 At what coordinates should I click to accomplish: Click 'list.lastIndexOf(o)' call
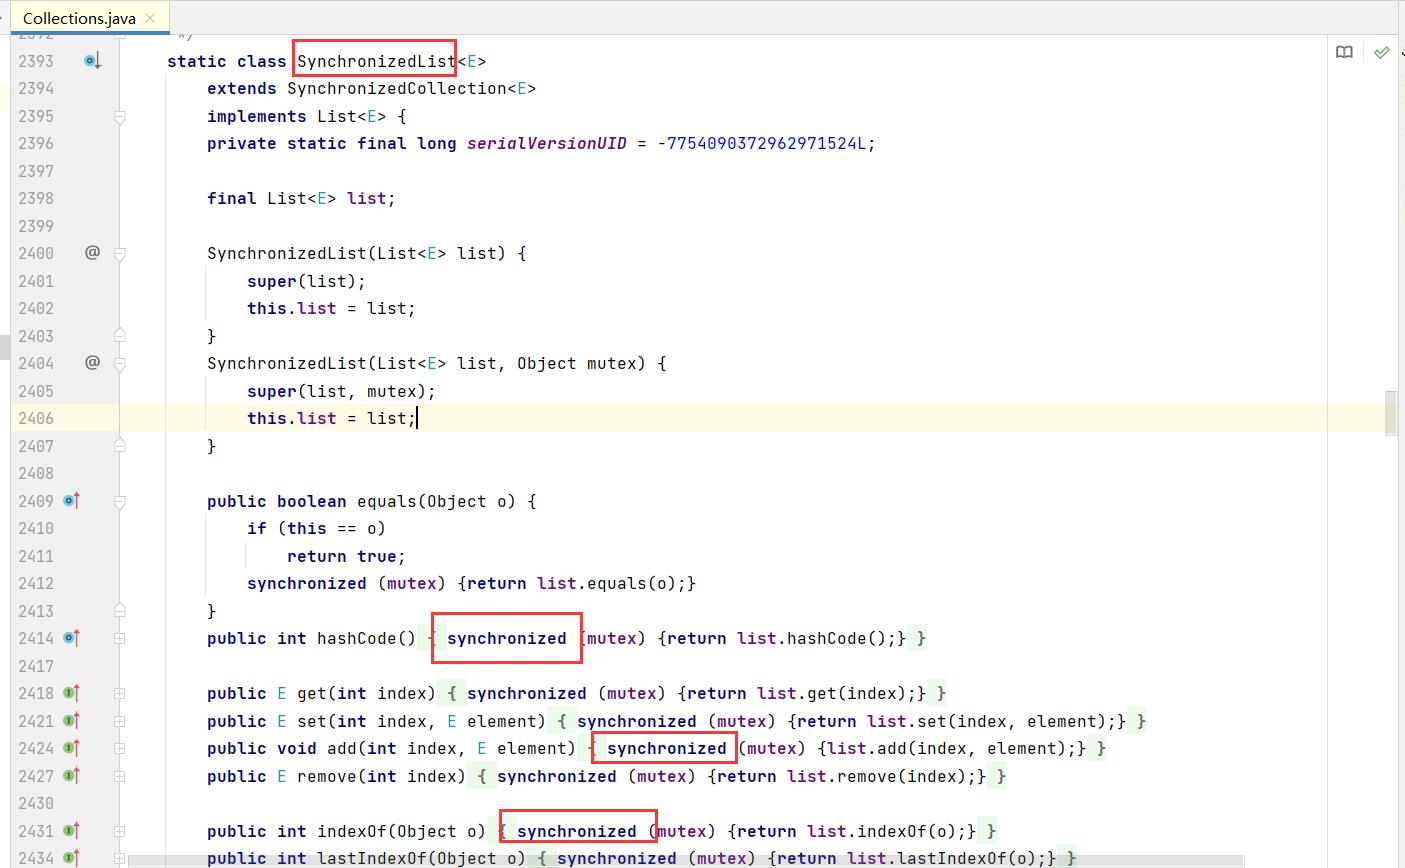[x=942, y=858]
